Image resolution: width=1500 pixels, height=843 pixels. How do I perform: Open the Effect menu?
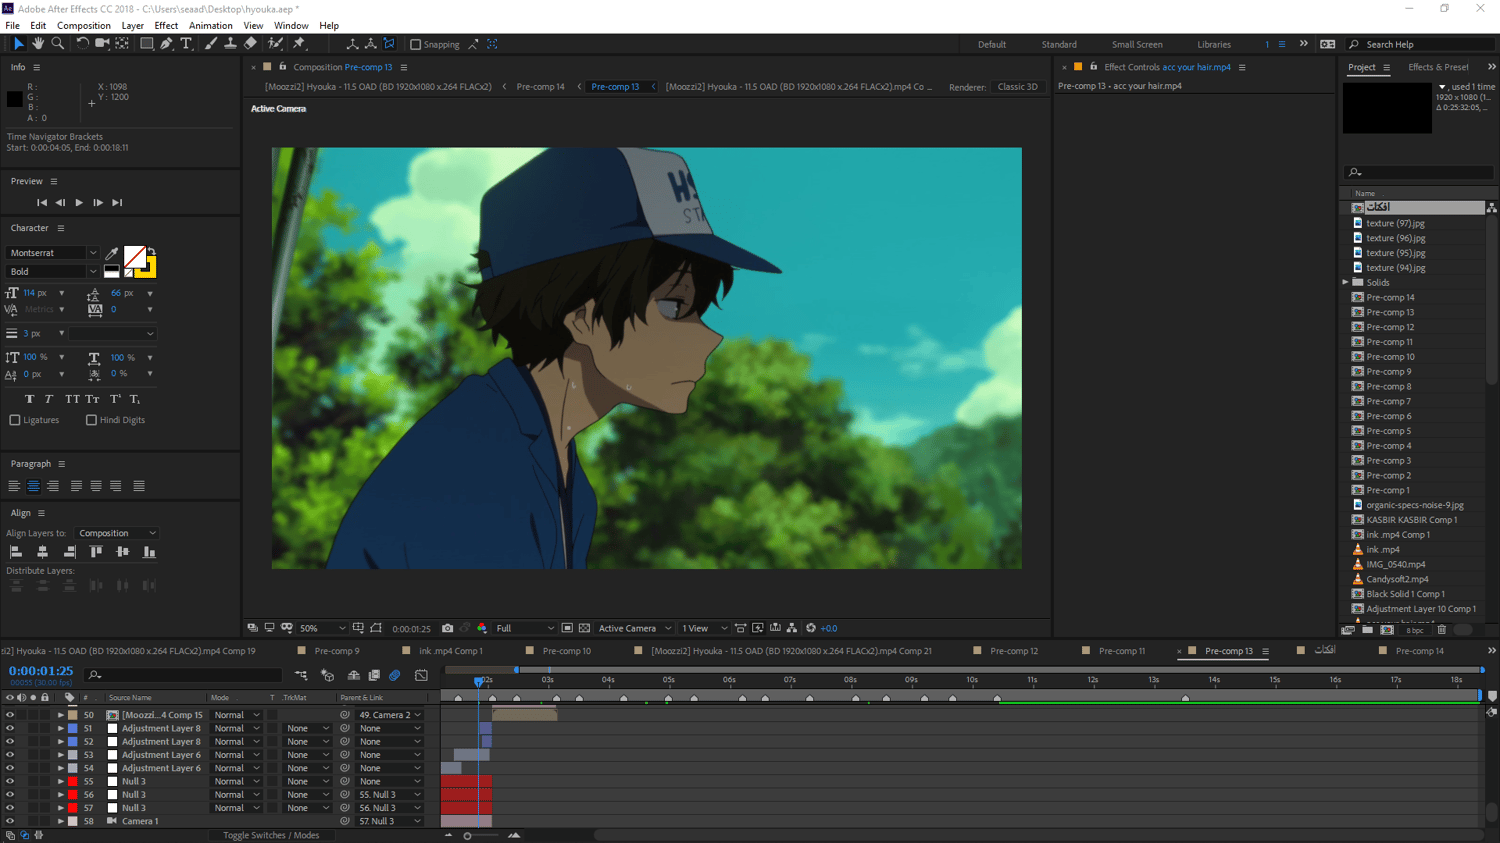point(166,26)
